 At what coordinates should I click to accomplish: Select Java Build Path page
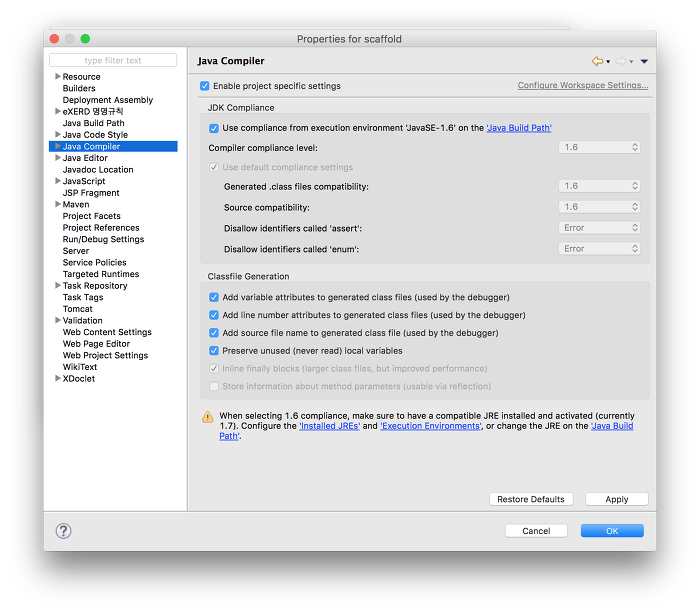(93, 123)
